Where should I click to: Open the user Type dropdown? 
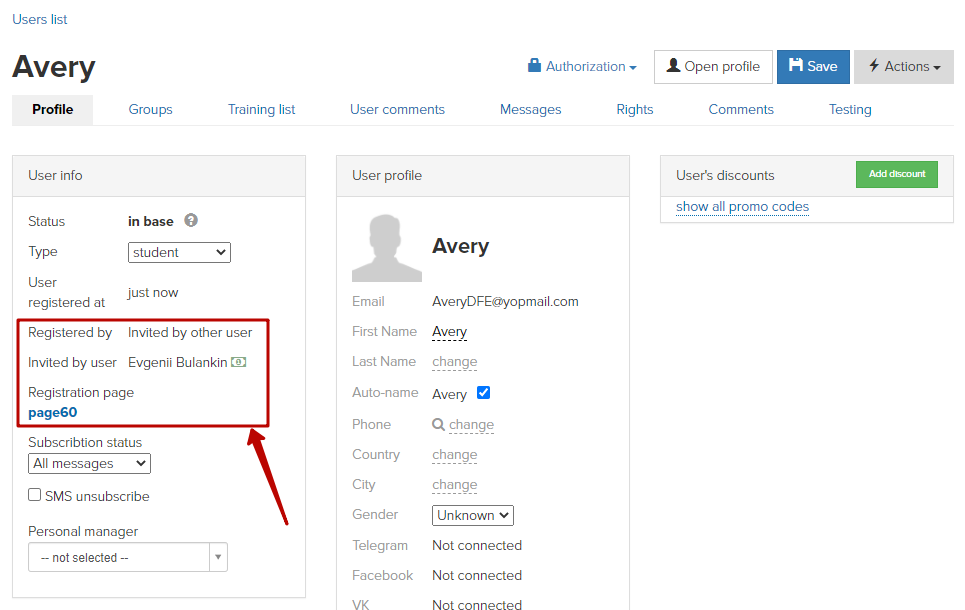180,253
